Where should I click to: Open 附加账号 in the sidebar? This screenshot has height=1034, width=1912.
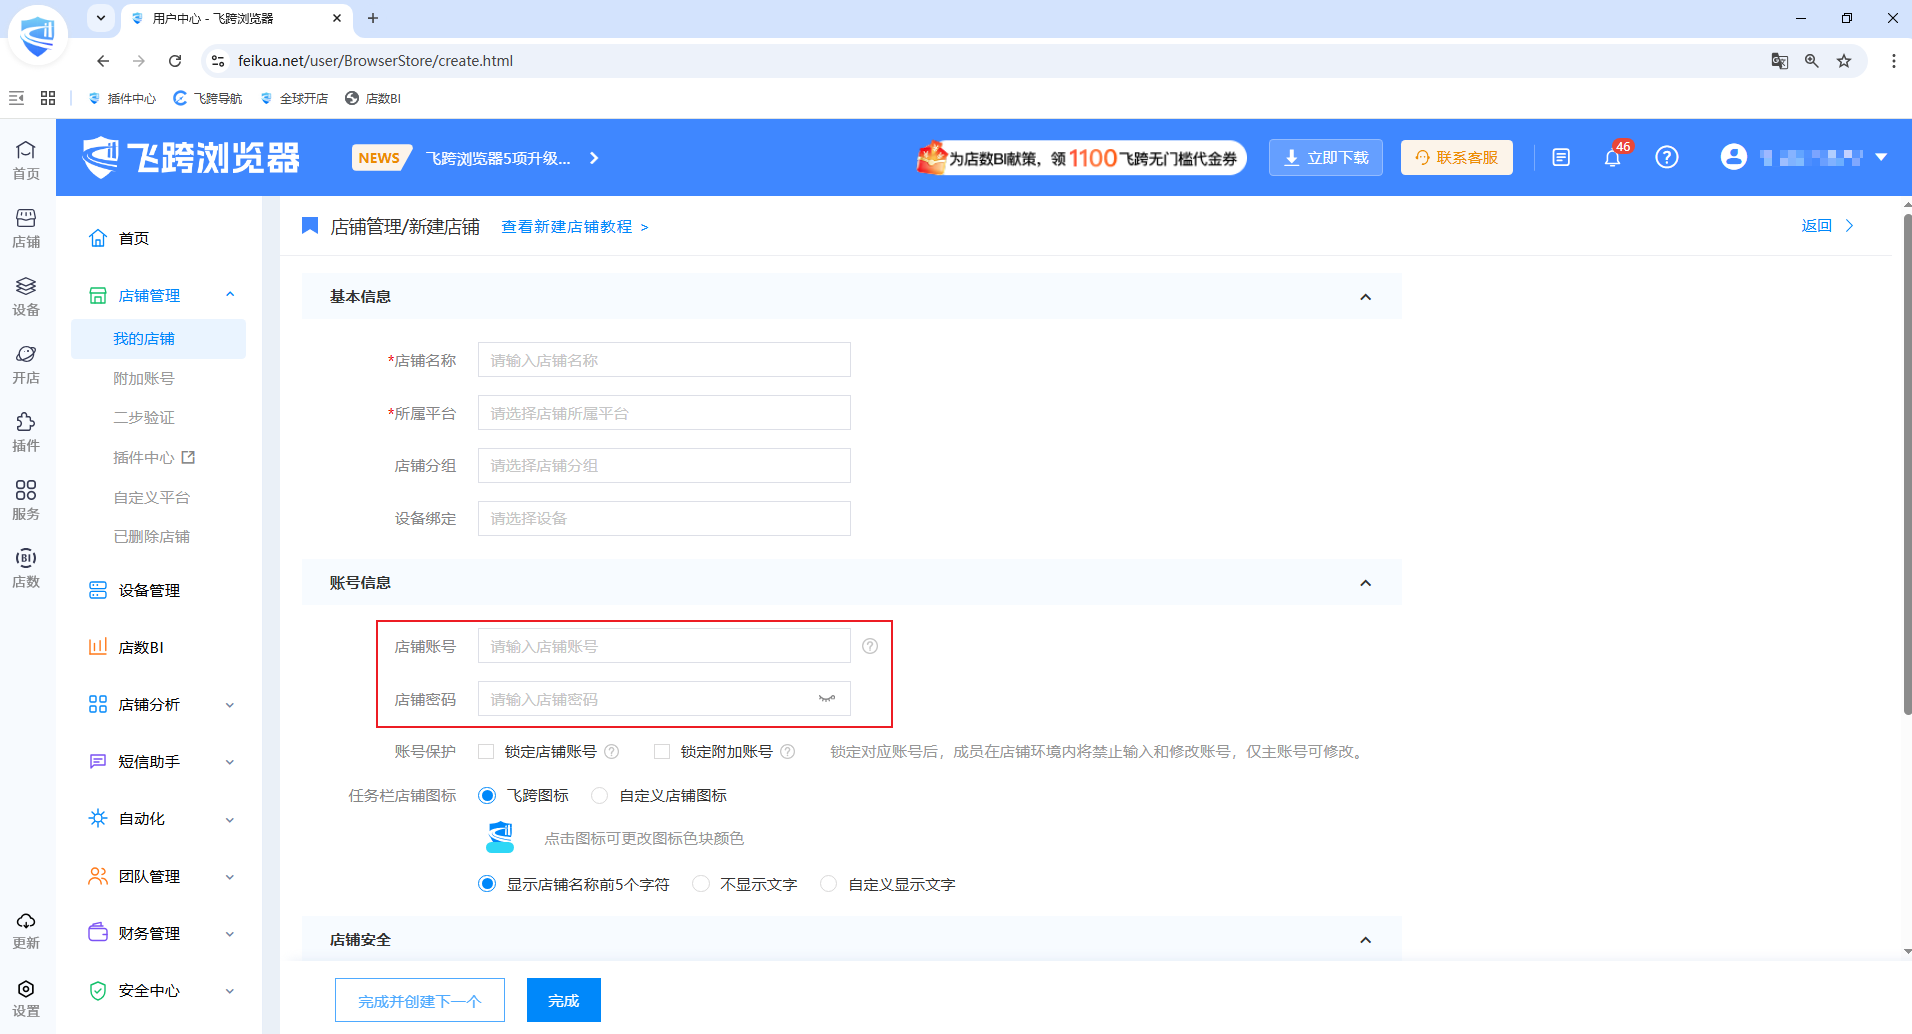coord(144,378)
